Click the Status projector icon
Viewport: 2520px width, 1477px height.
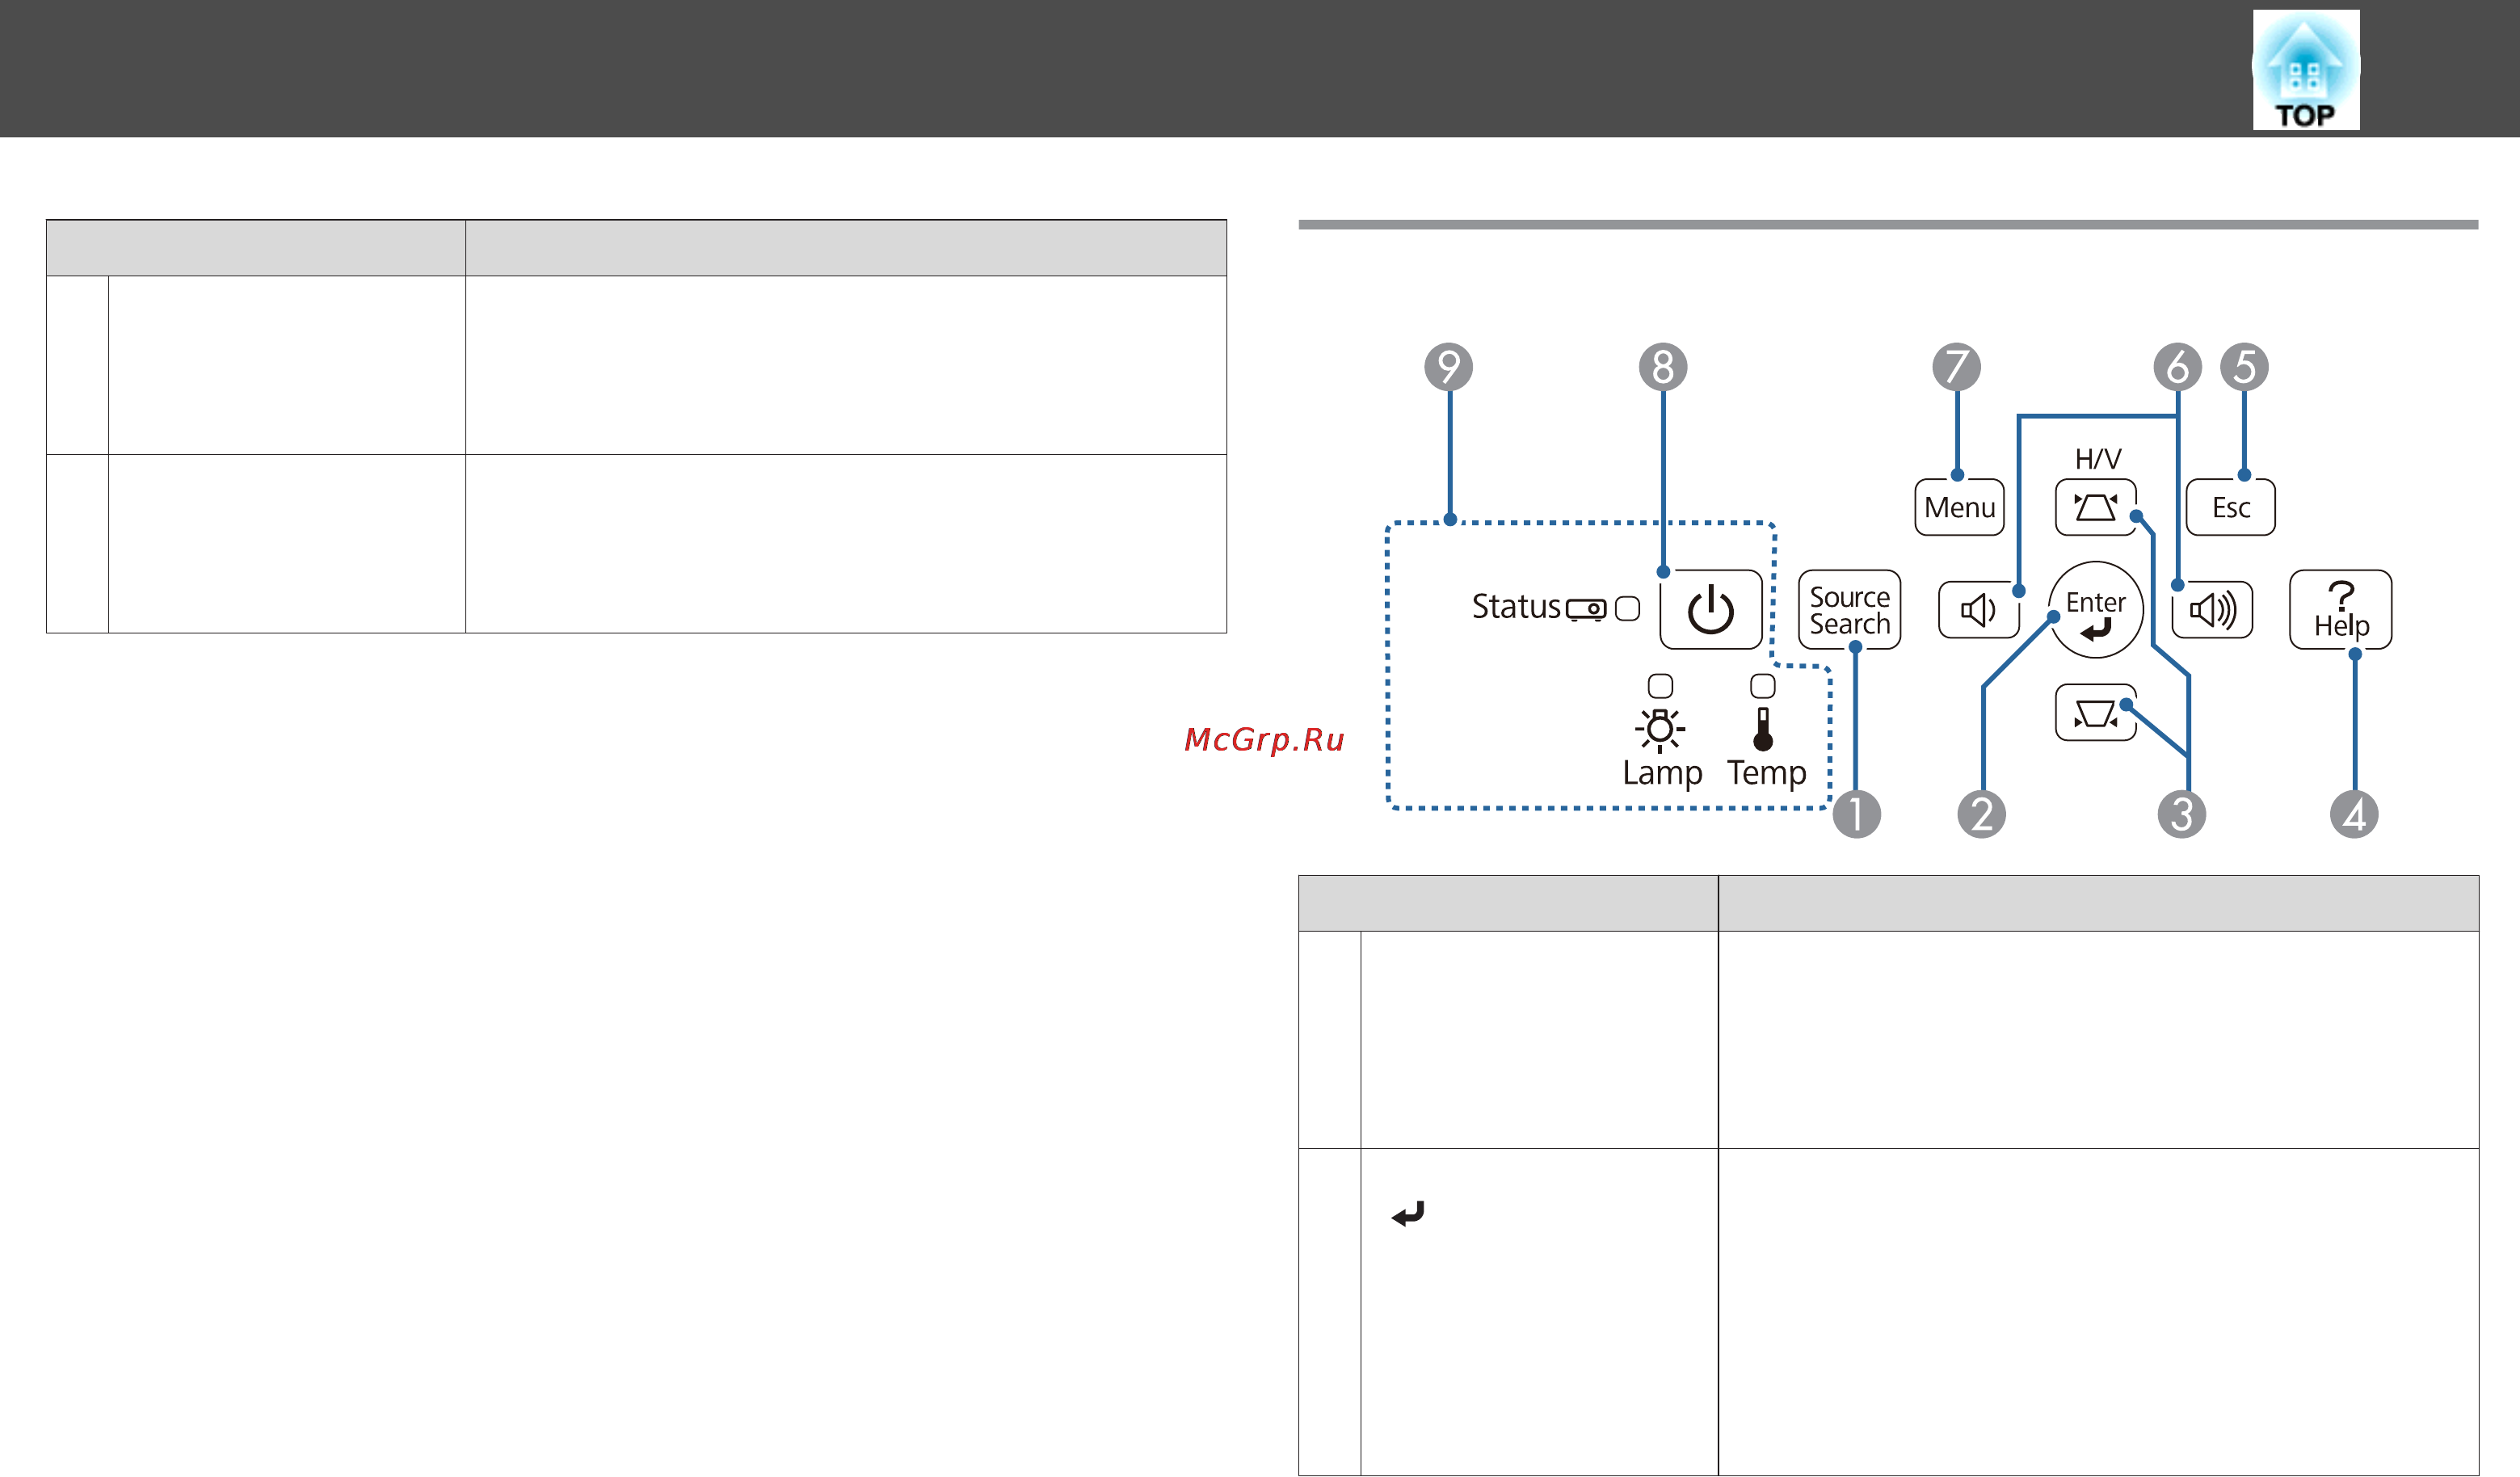coord(1586,609)
